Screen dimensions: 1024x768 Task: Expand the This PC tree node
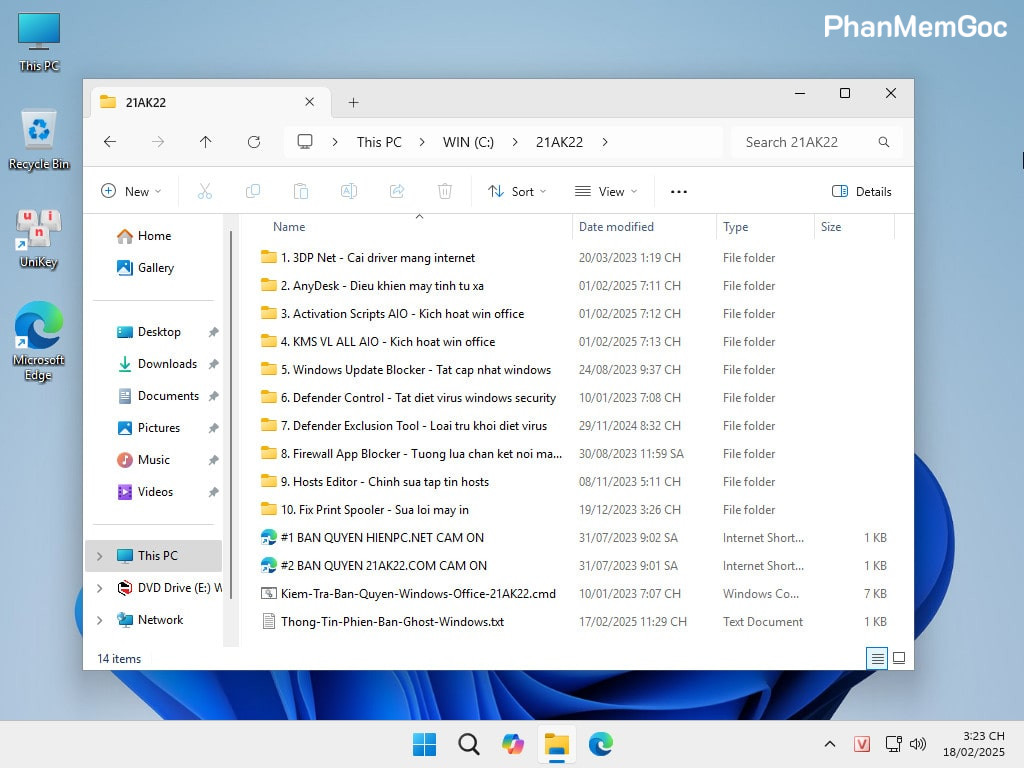tap(99, 556)
